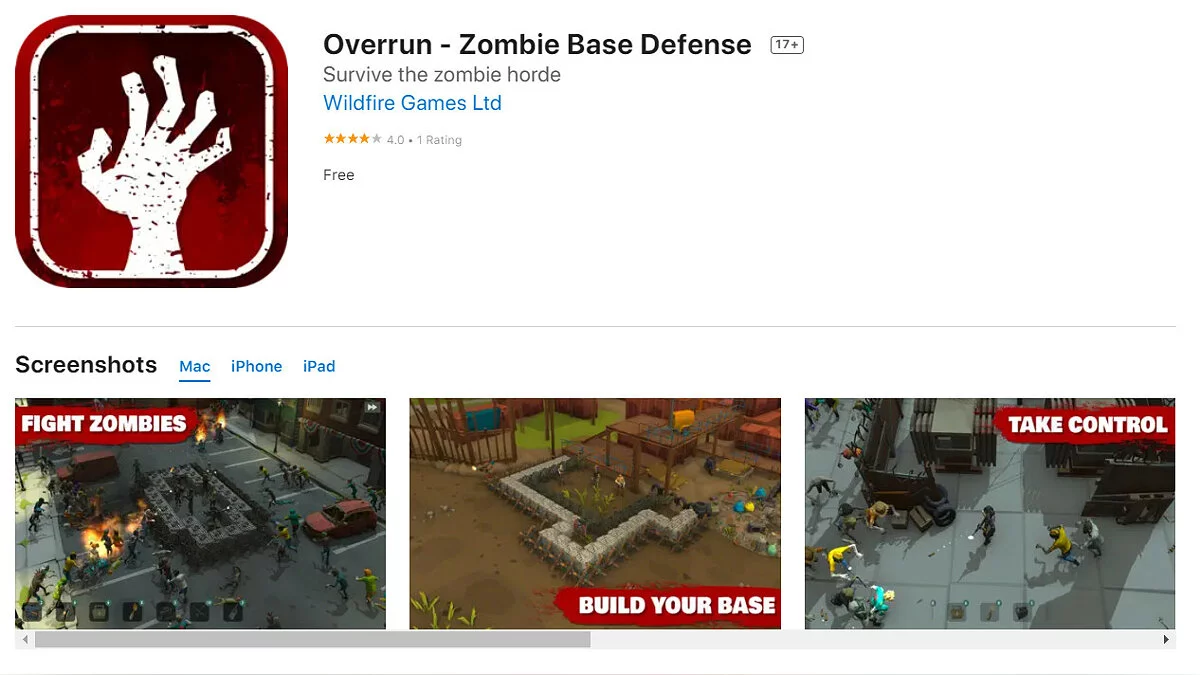1200x675 pixels.
Task: Switch to the iPad screenshots tab
Action: pyautogui.click(x=319, y=366)
